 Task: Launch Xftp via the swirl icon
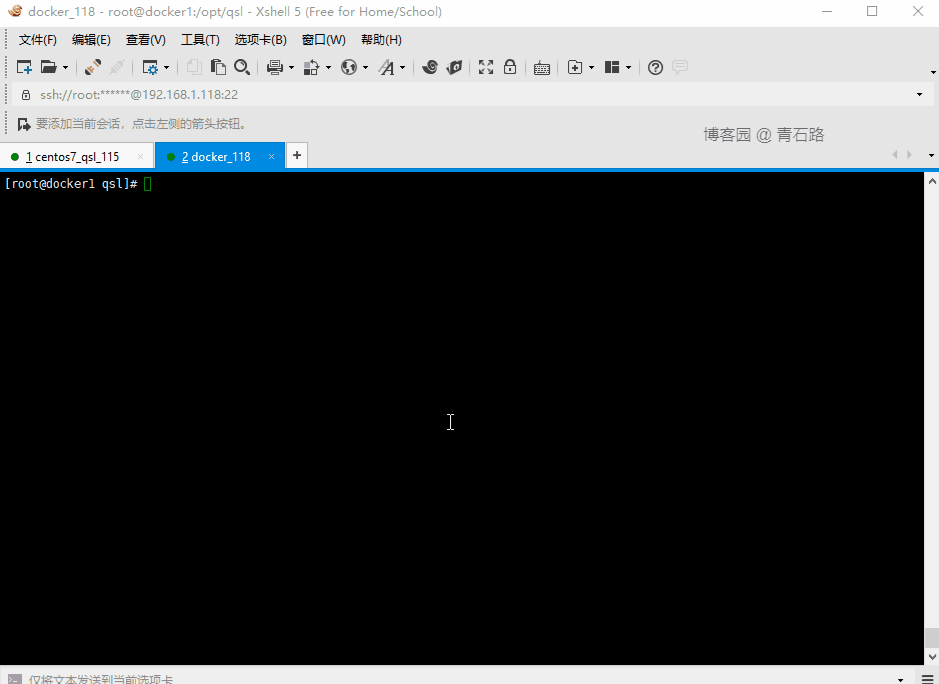430,67
